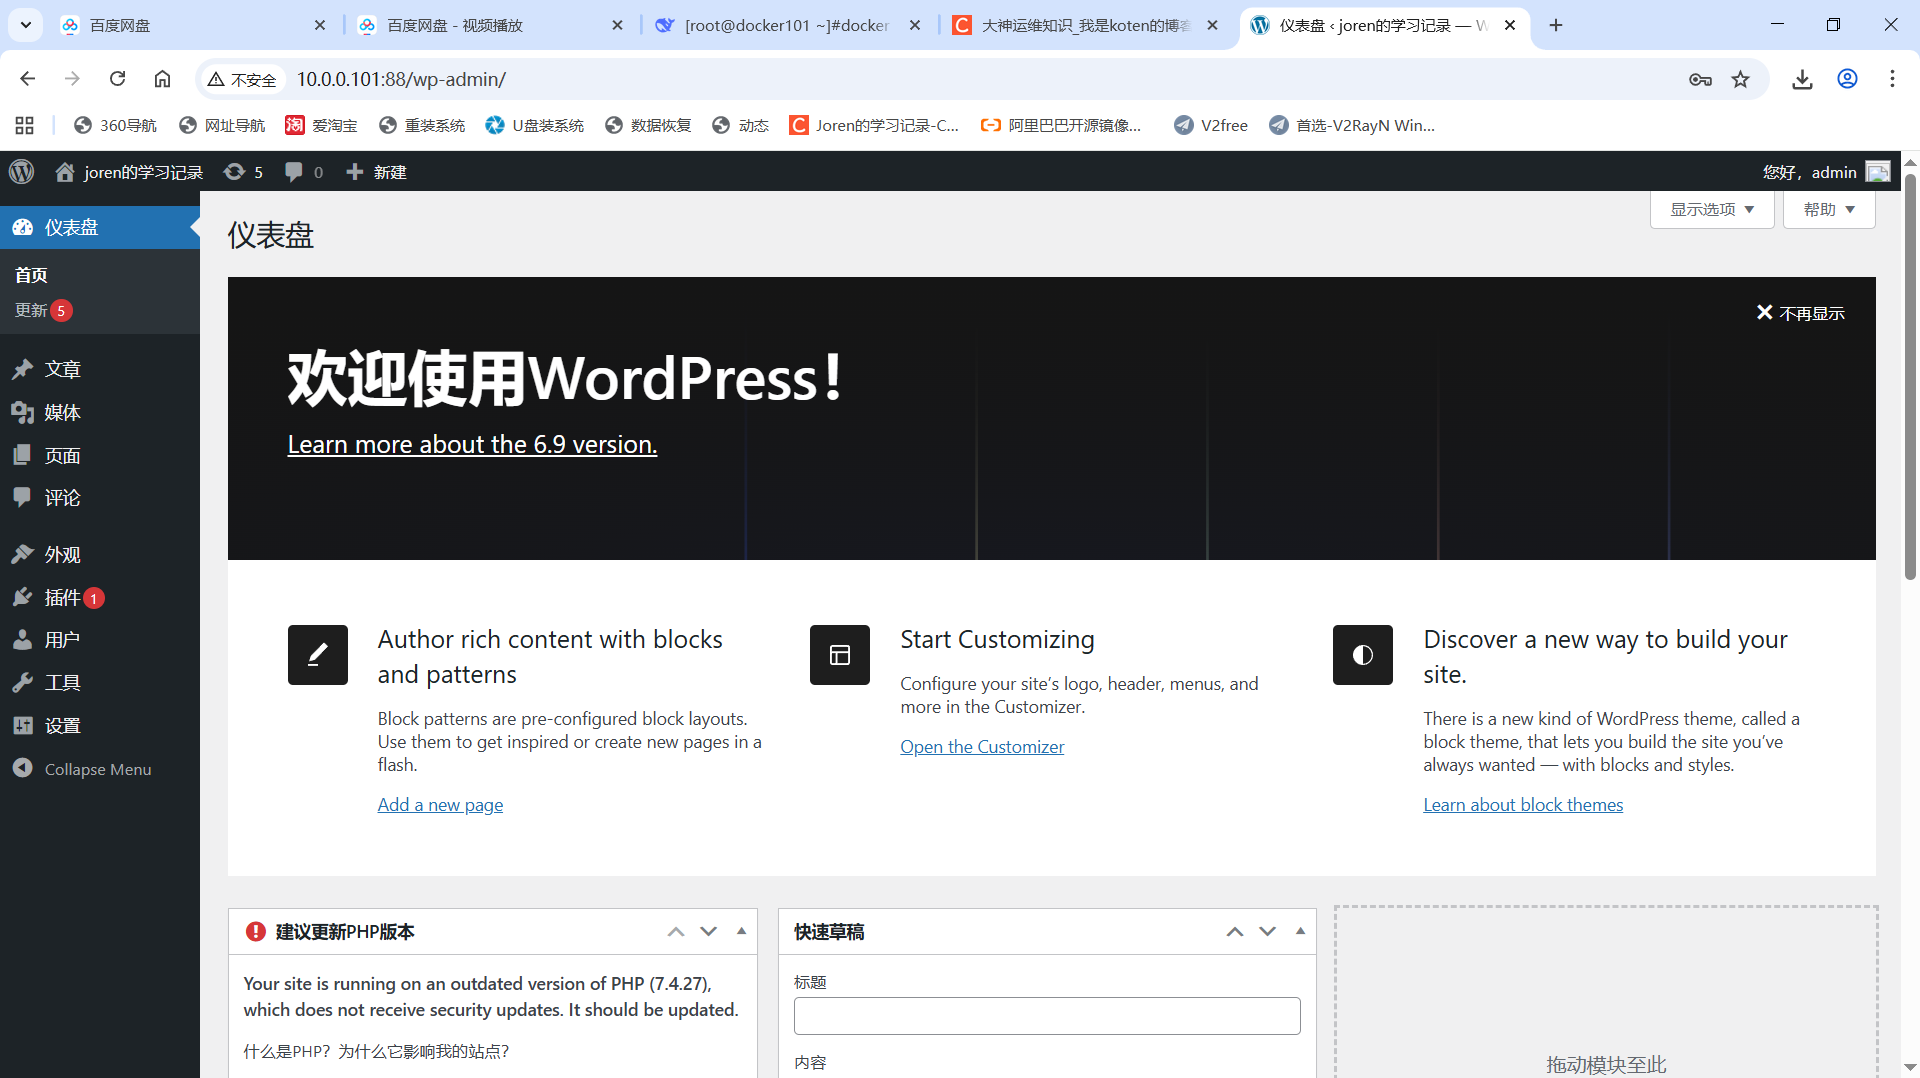This screenshot has height=1078, width=1920.
Task: Move 快速草稿 widget down
Action: tap(1267, 931)
